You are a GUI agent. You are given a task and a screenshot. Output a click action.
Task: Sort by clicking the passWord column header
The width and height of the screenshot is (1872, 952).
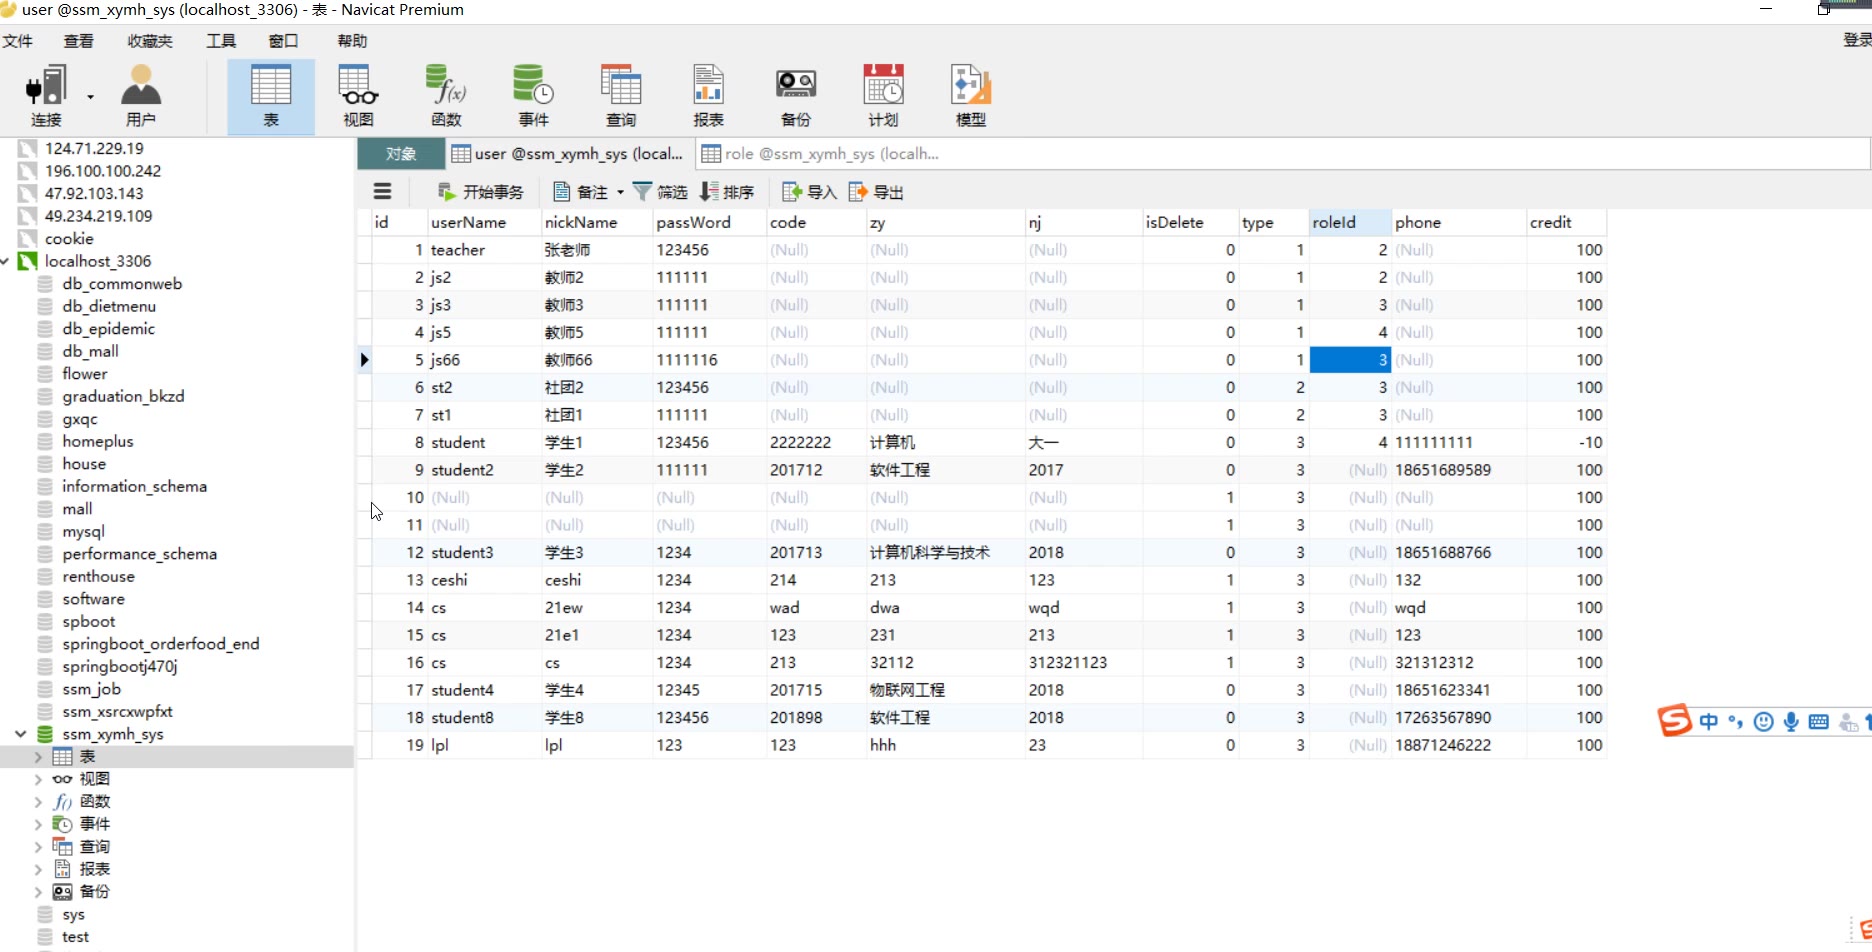[x=694, y=222]
